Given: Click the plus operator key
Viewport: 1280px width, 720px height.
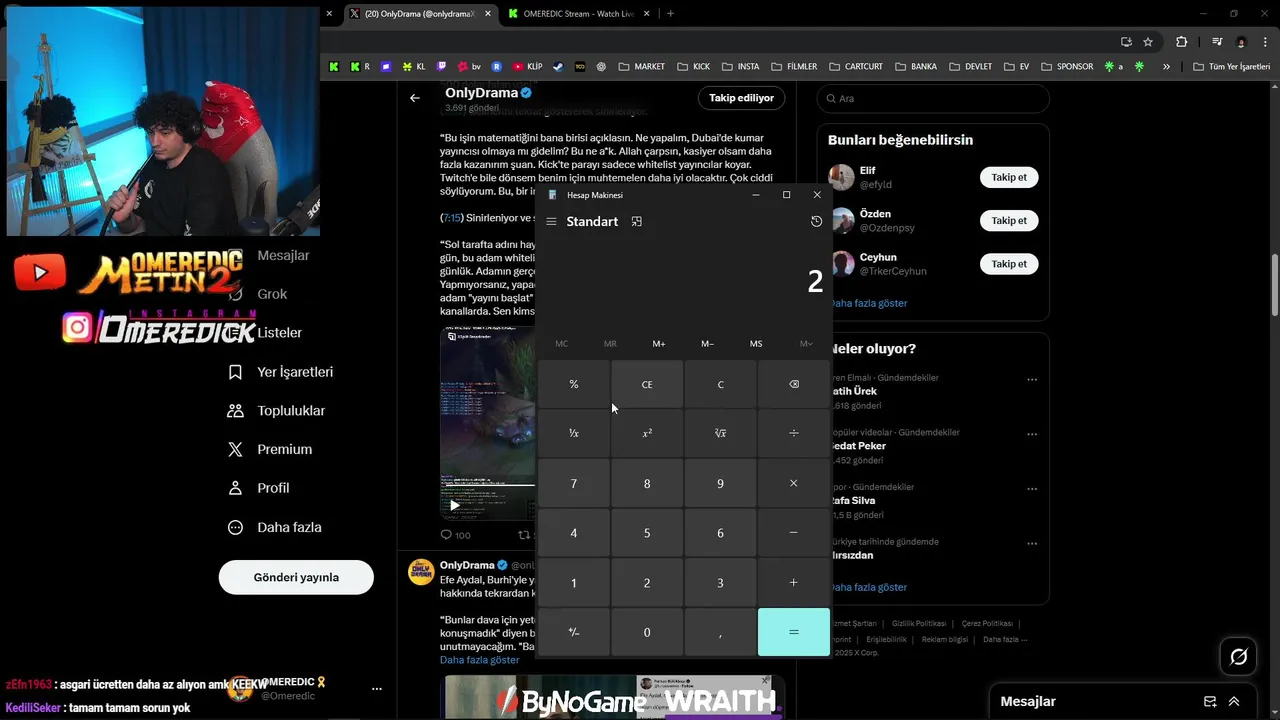Looking at the screenshot, I should [794, 583].
